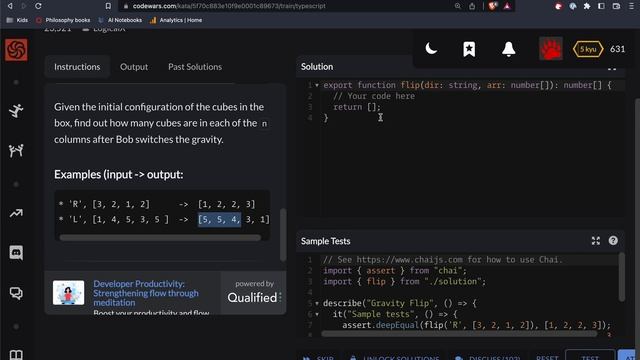Click the '// Your code here' comment line
Screen dimensions: 640x360
pos(374,96)
